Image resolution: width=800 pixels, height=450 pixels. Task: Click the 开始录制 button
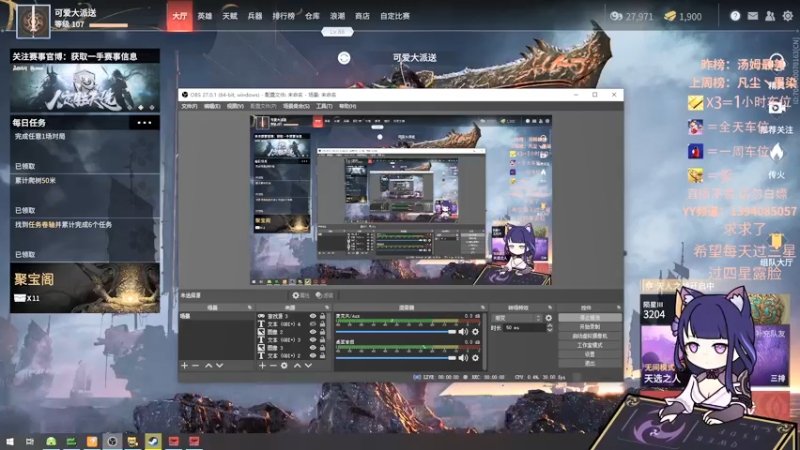590,327
